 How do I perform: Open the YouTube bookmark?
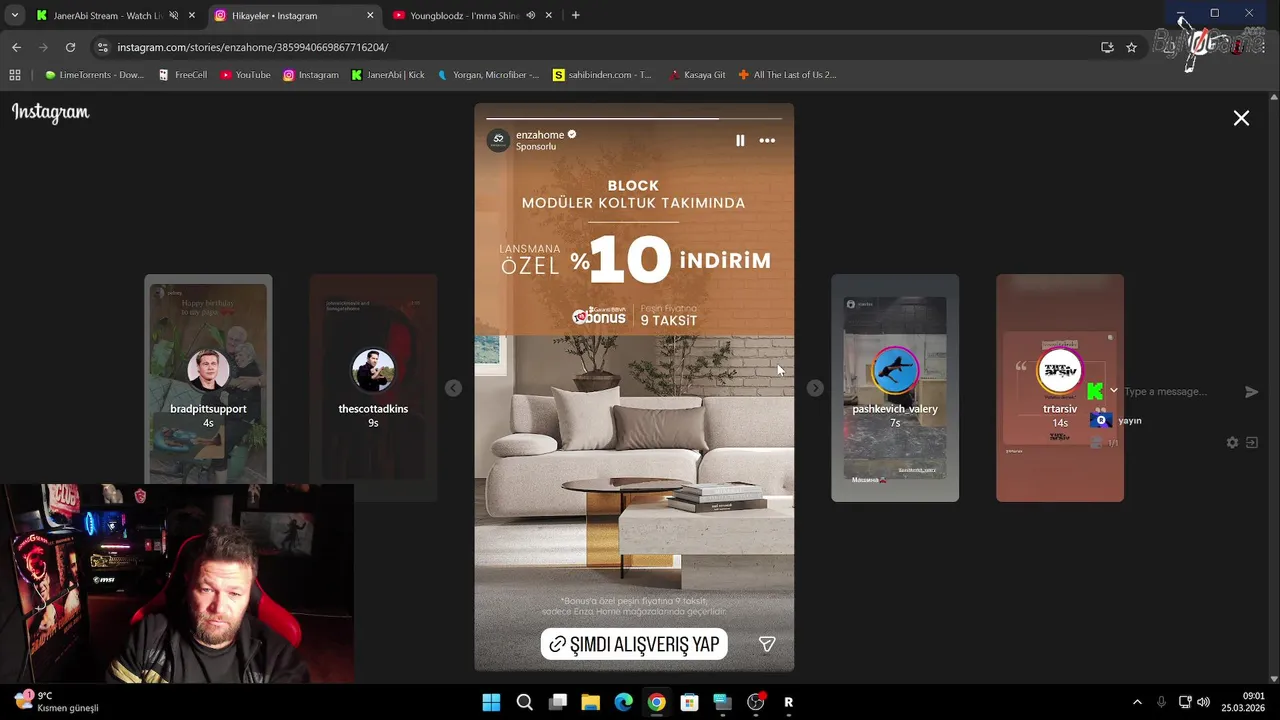point(245,75)
